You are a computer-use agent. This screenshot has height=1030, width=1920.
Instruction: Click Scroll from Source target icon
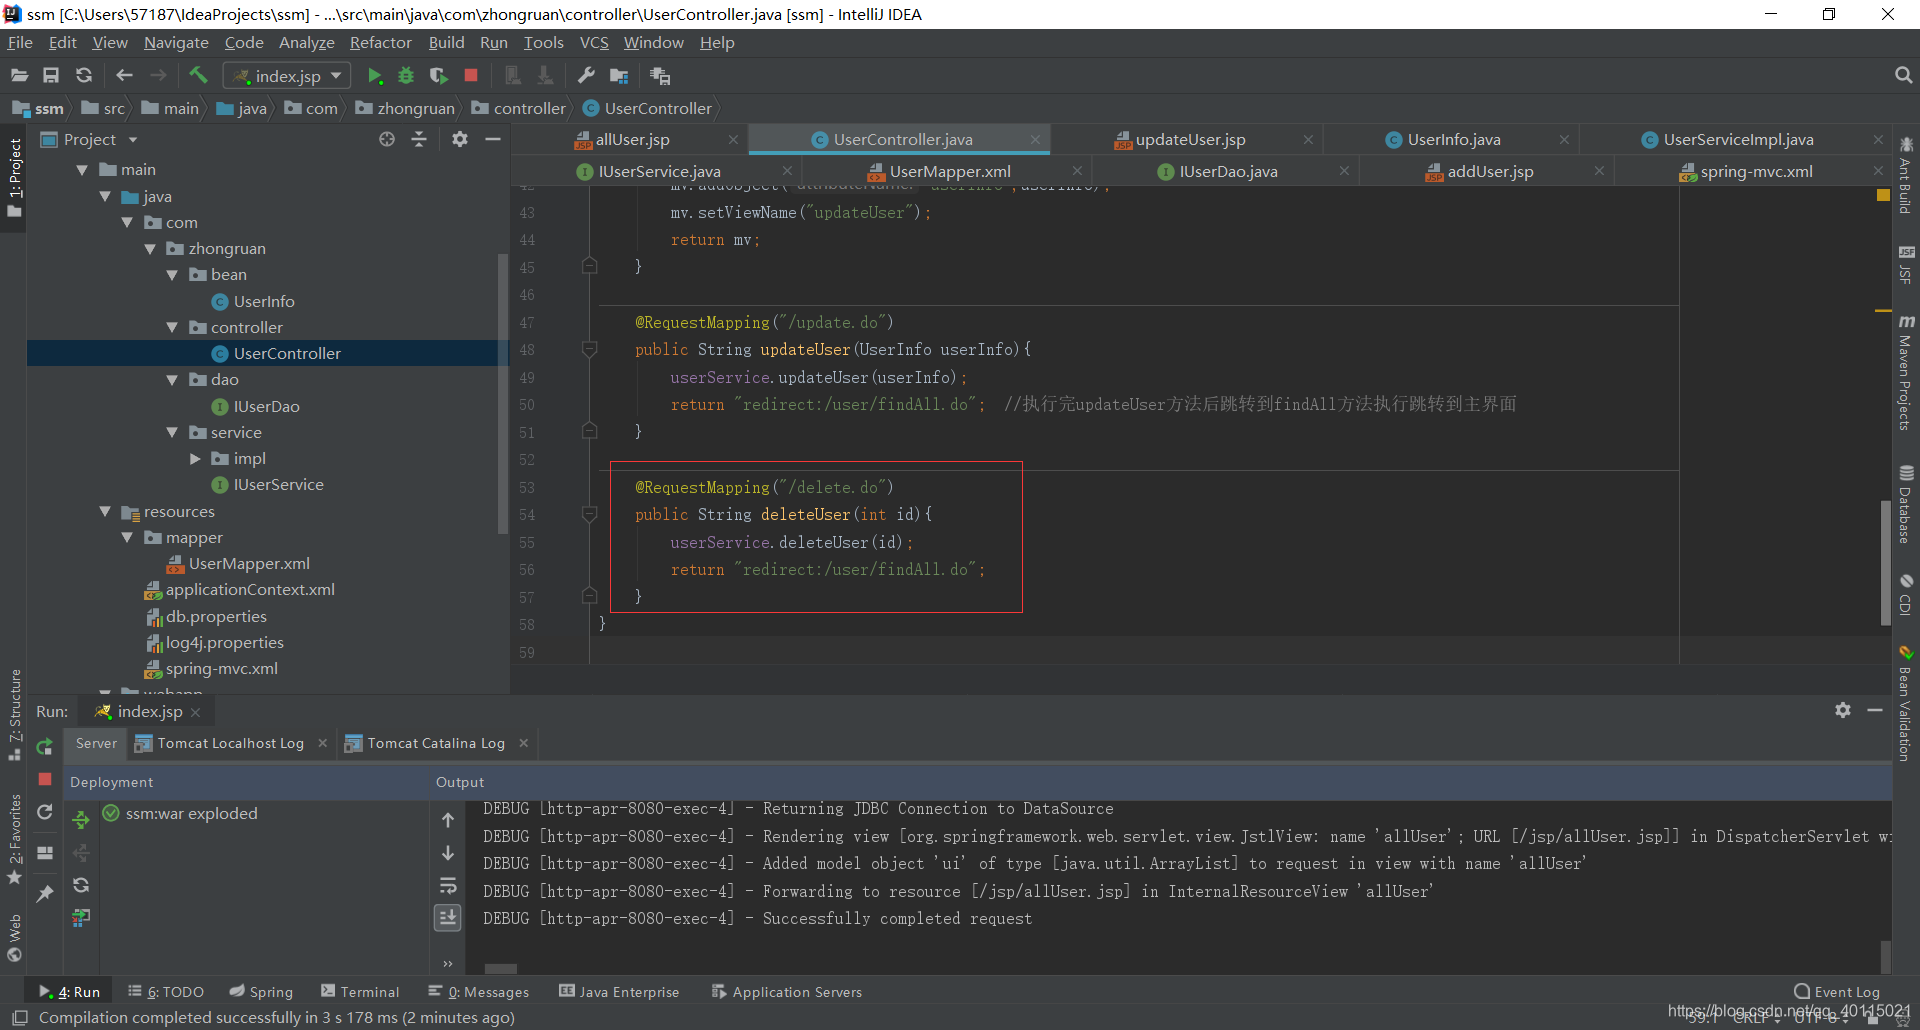[387, 140]
